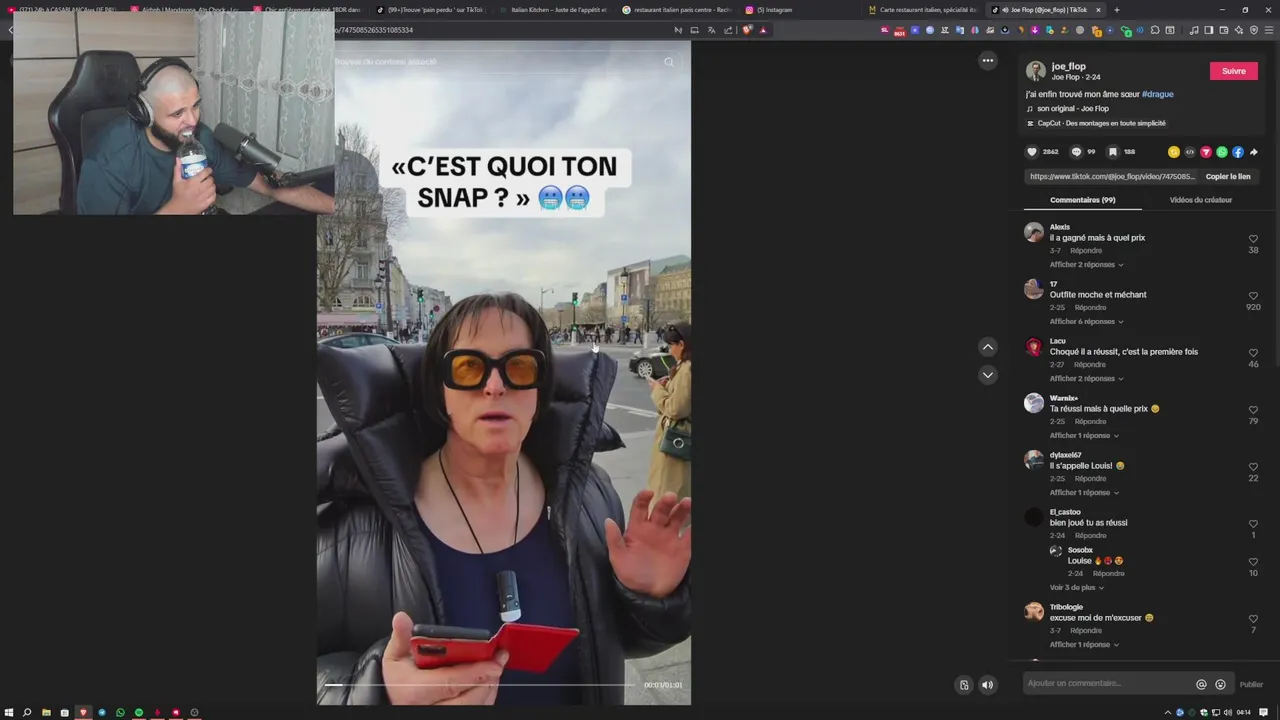Open Windows taskbar search
This screenshot has height=720, width=1280.
[27, 712]
